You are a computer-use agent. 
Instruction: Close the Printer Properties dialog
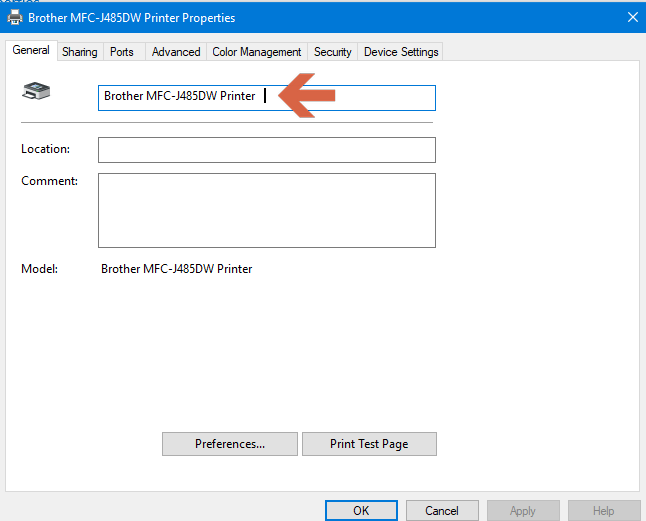pyautogui.click(x=632, y=17)
